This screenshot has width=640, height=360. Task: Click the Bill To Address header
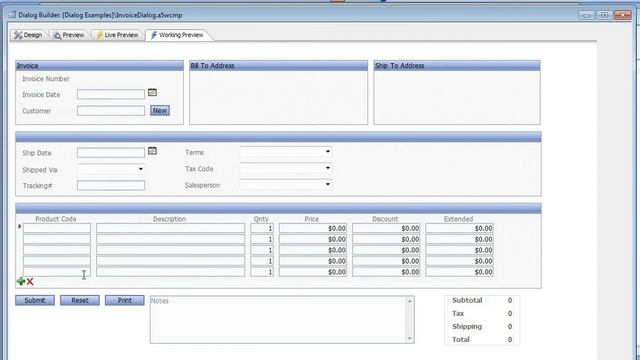click(x=278, y=66)
